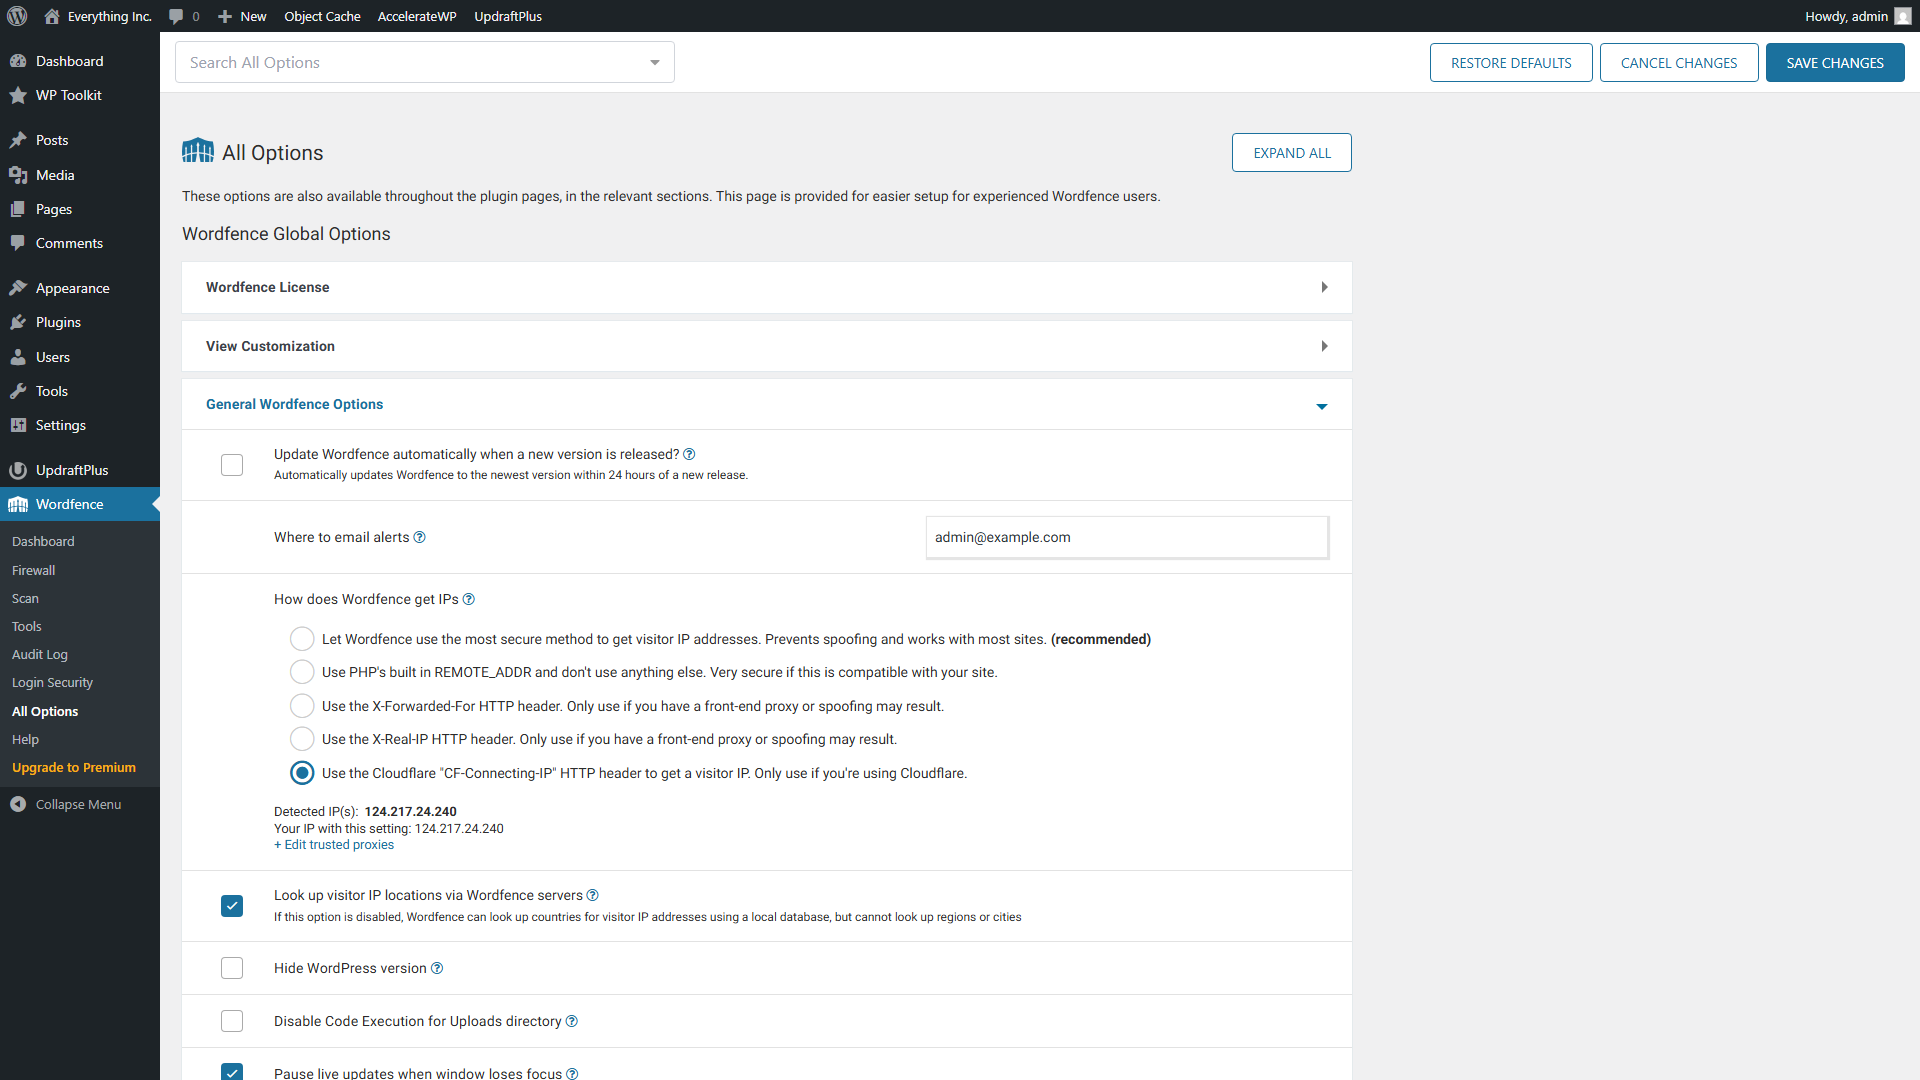The width and height of the screenshot is (1920, 1080).
Task: Open Wordfence Login Security submenu item
Action: 52,682
